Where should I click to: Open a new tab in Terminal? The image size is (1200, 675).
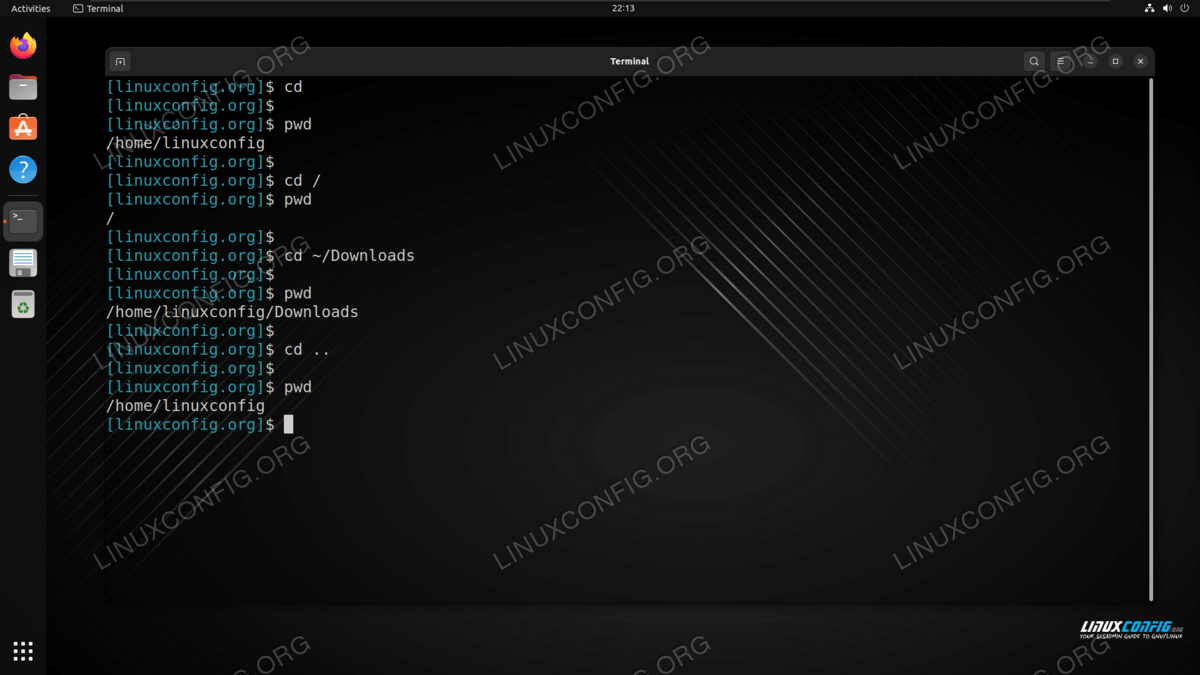click(x=120, y=61)
